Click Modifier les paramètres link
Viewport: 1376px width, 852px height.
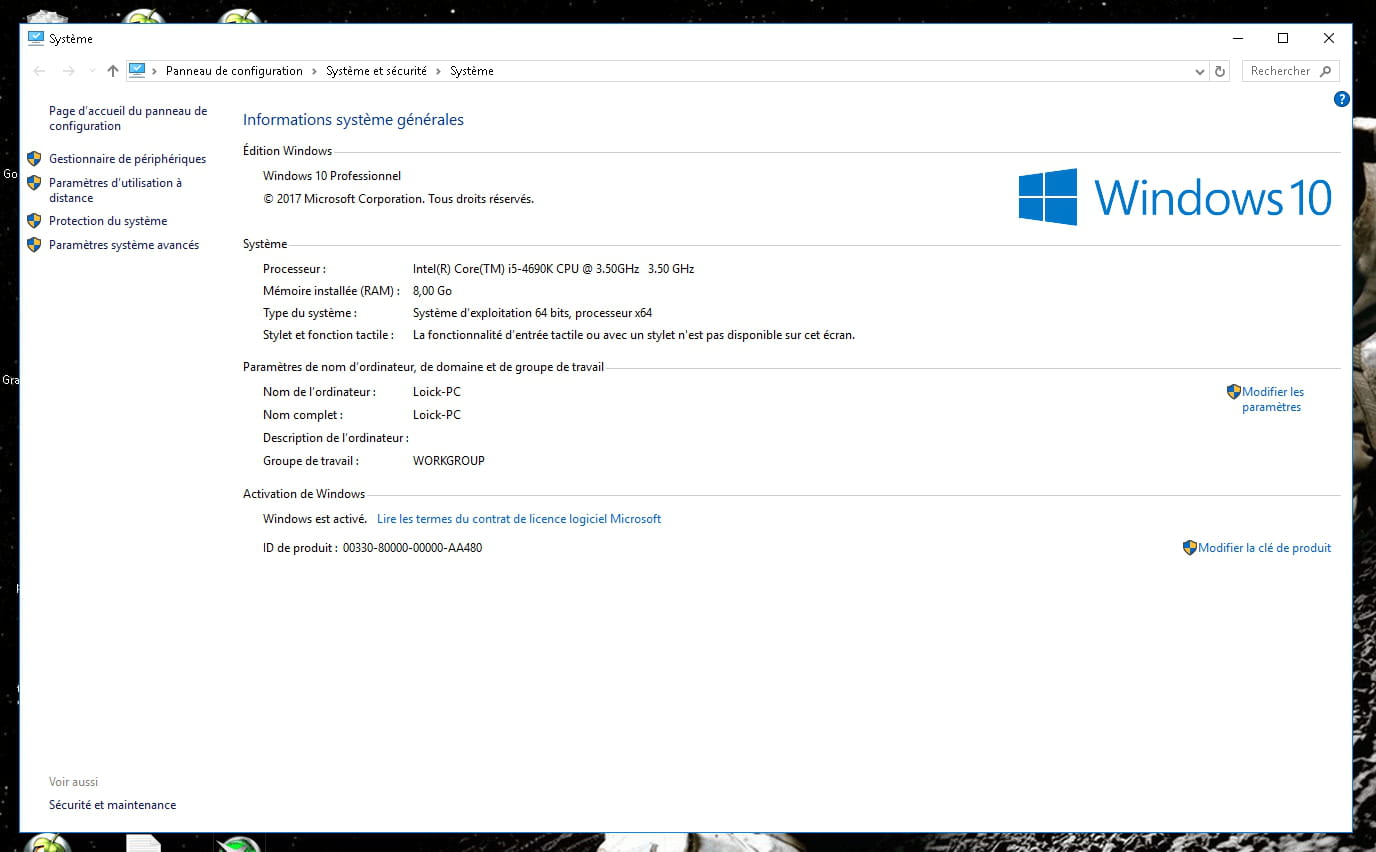pyautogui.click(x=1273, y=399)
